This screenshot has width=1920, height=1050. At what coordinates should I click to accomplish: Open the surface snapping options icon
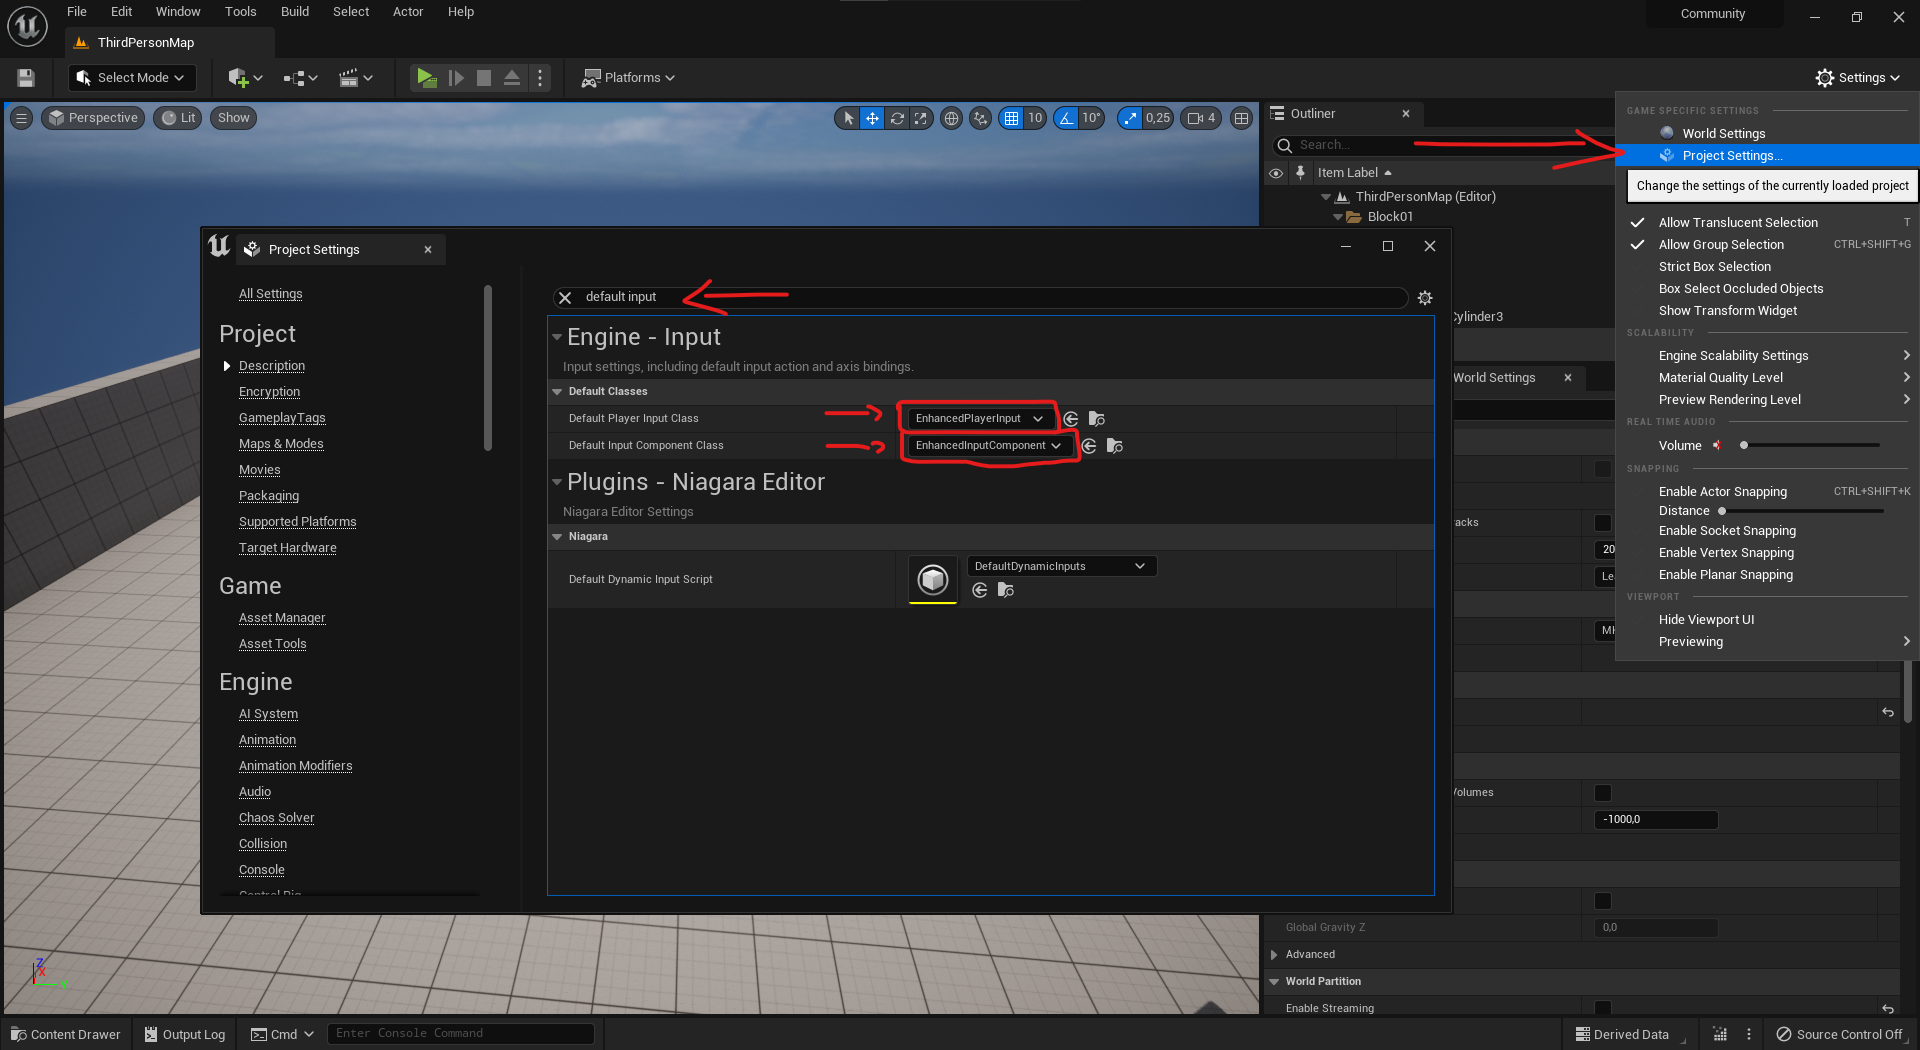click(981, 118)
